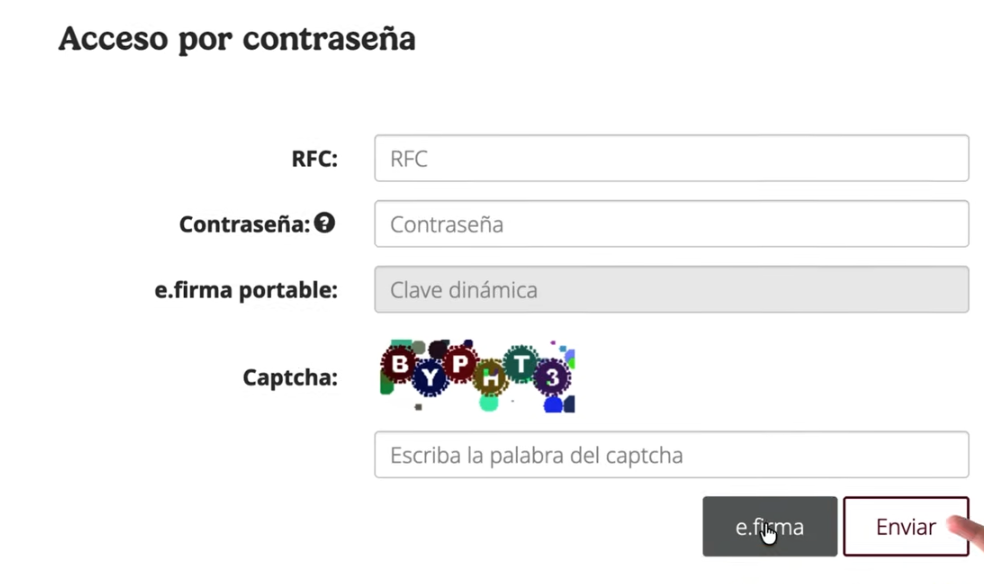The width and height of the screenshot is (984, 584).
Task: Click the Captcha label text
Action: [290, 377]
